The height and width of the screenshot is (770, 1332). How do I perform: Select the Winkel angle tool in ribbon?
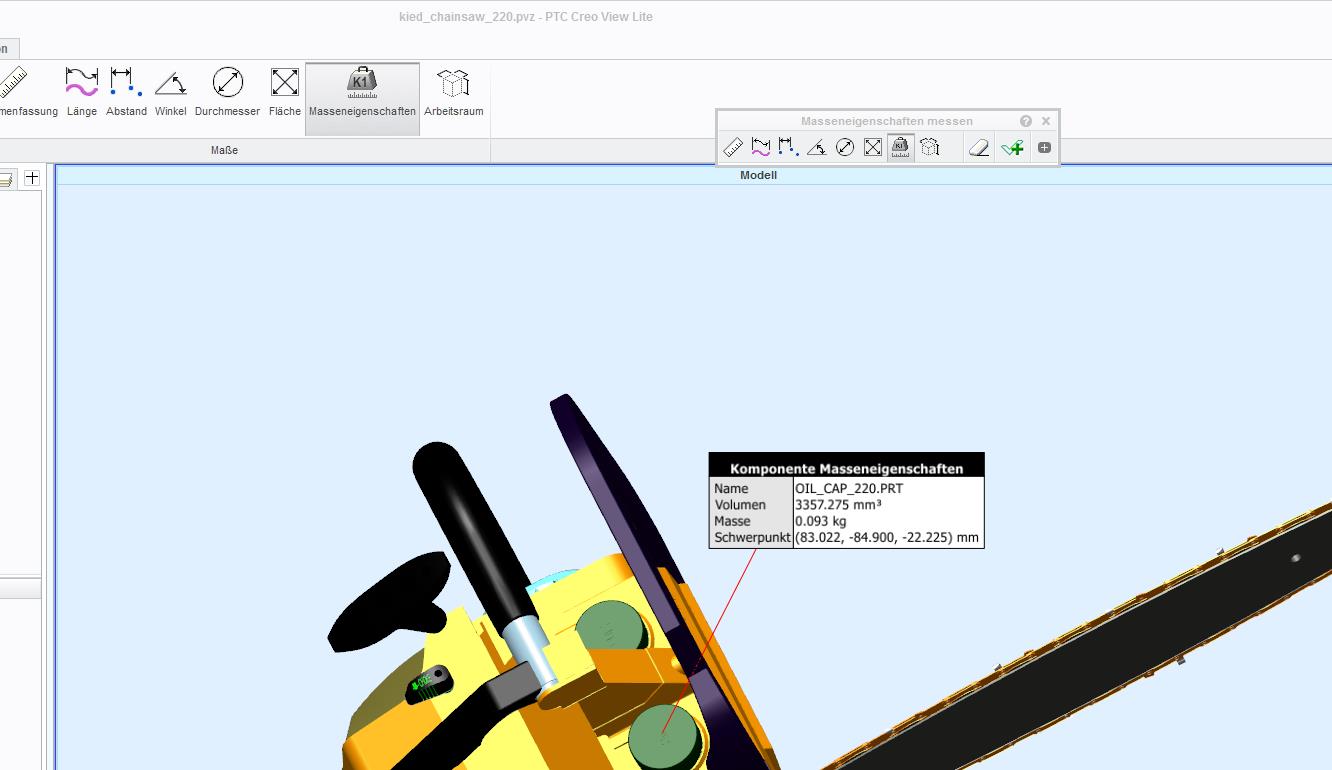(170, 92)
